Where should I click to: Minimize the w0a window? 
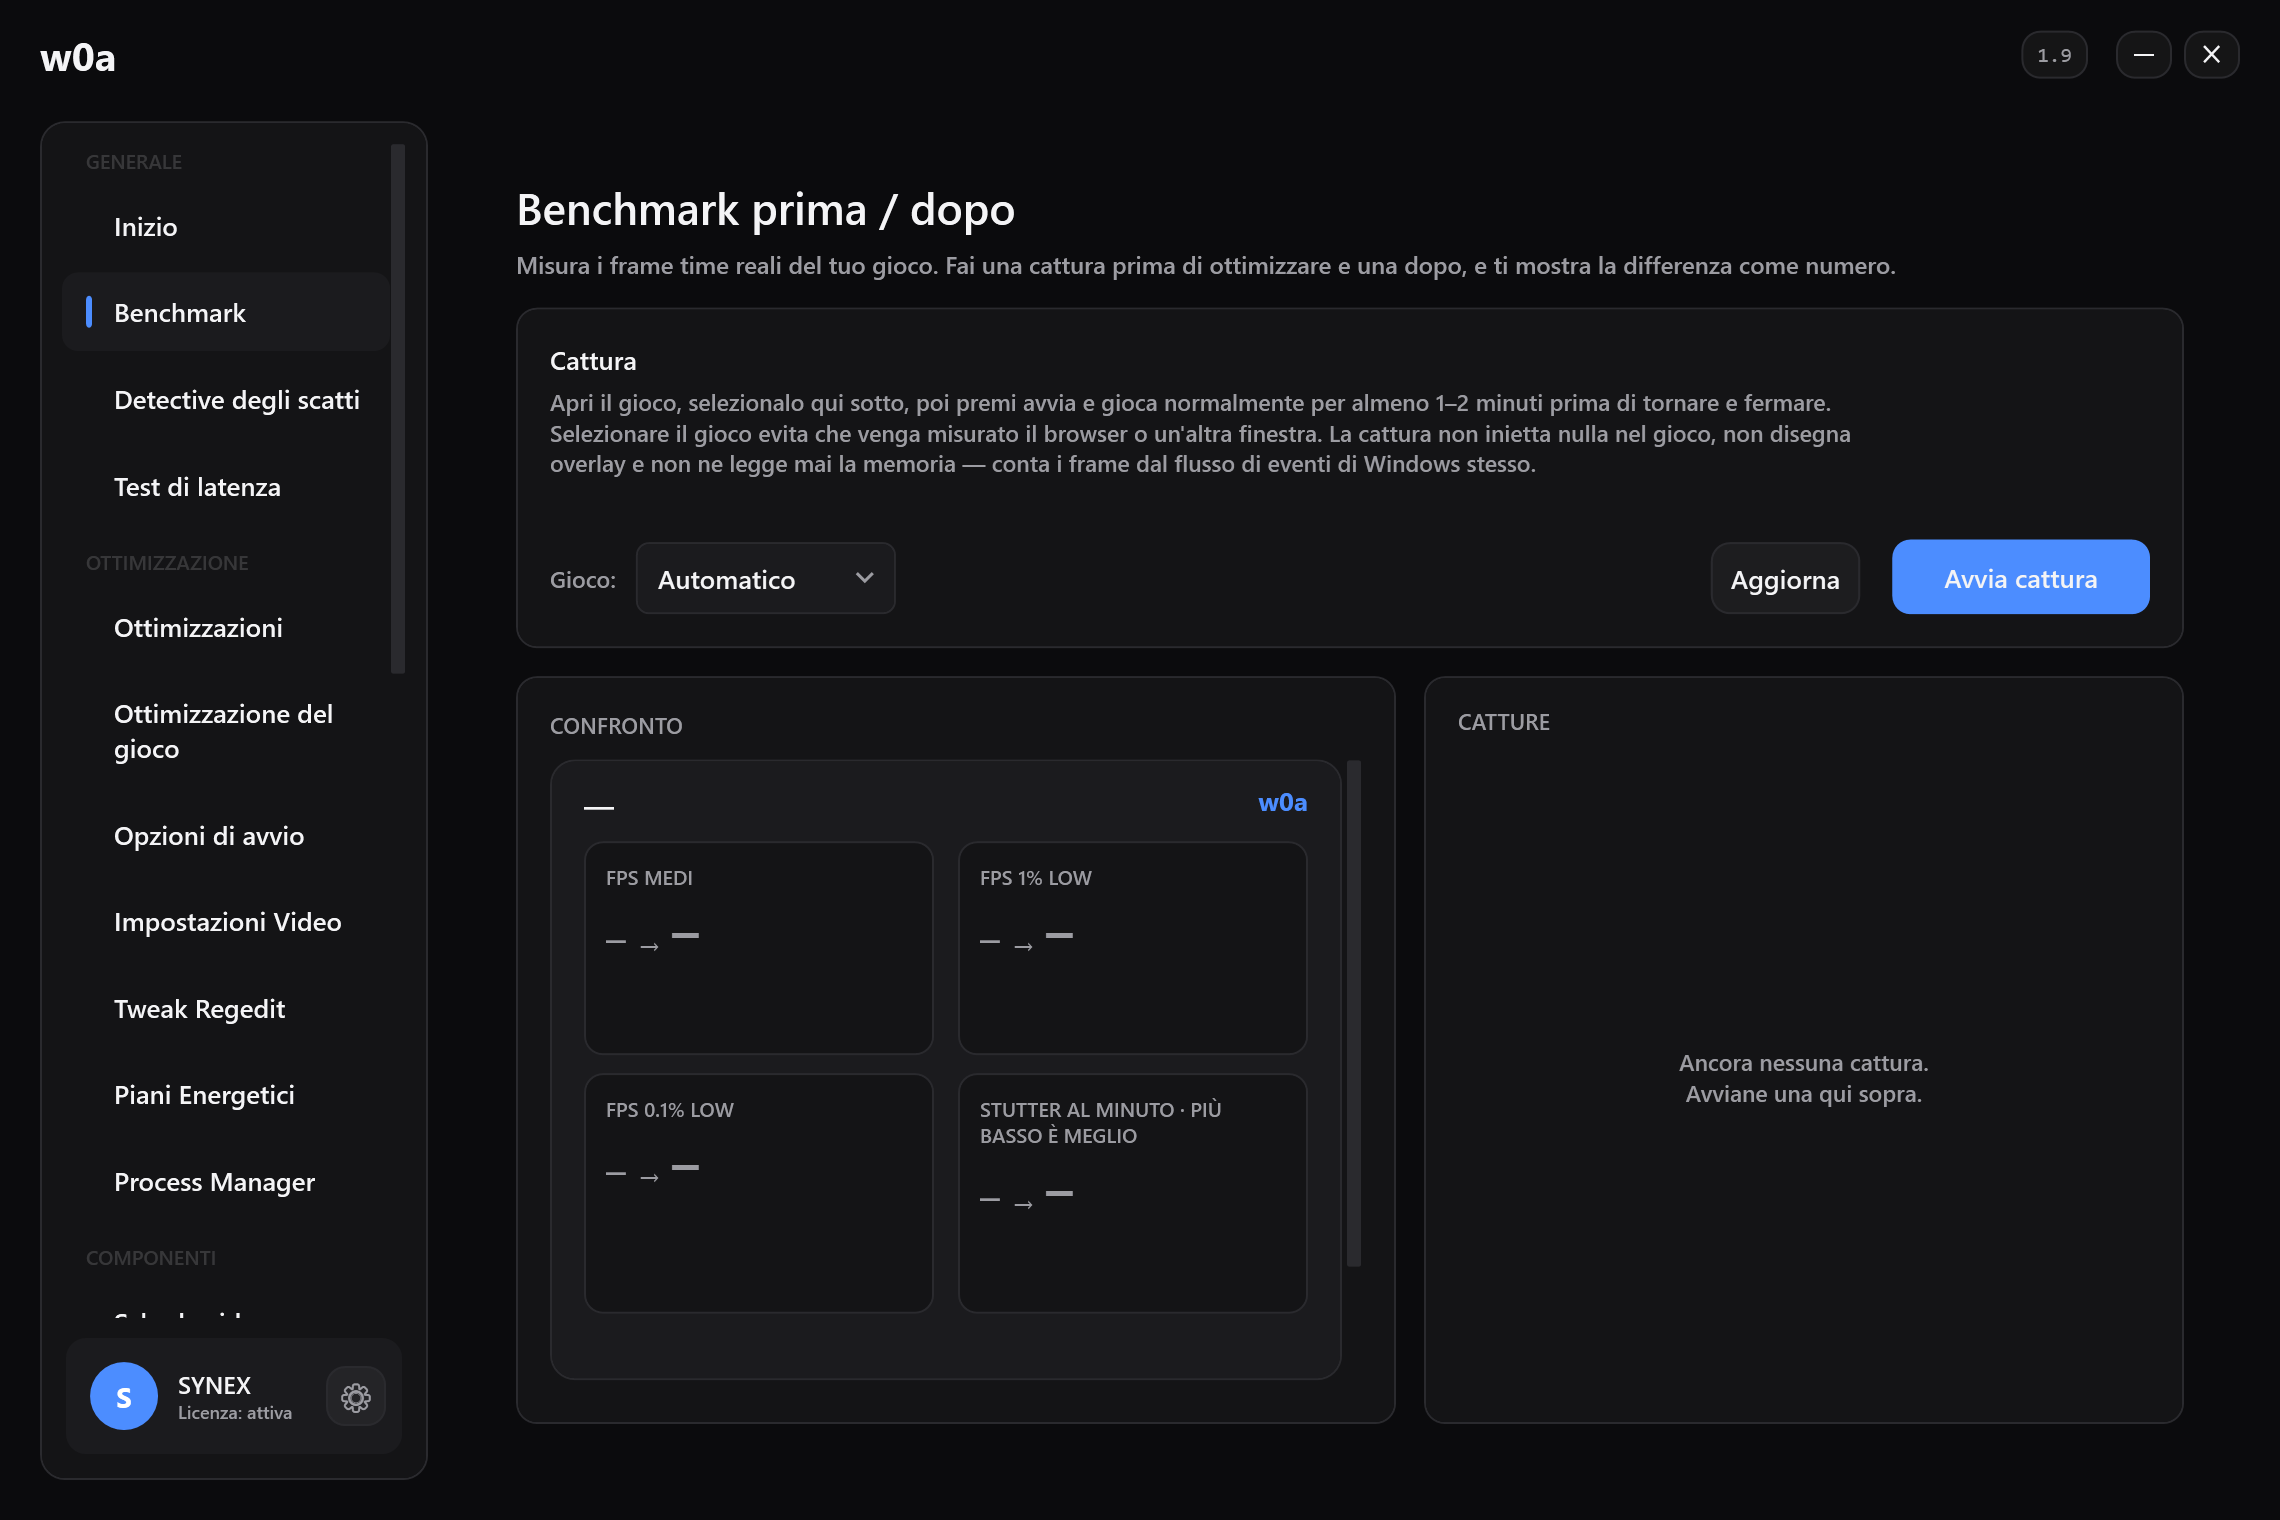[x=2143, y=55]
